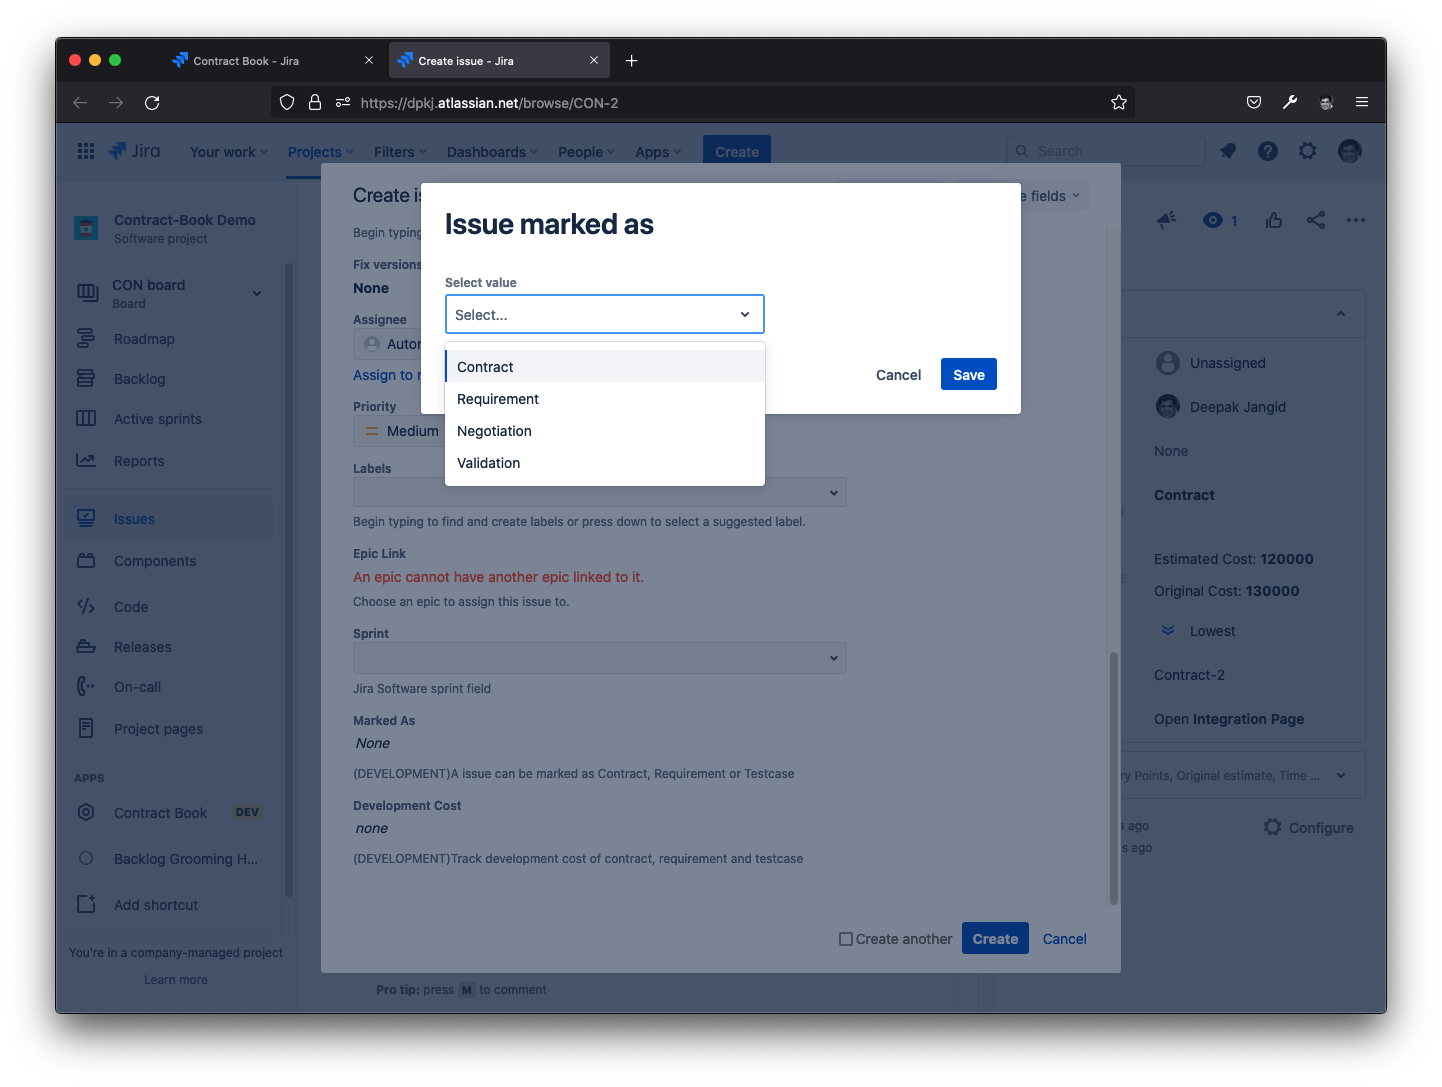The image size is (1442, 1087).
Task: Click Open Integration Page link
Action: (1229, 719)
